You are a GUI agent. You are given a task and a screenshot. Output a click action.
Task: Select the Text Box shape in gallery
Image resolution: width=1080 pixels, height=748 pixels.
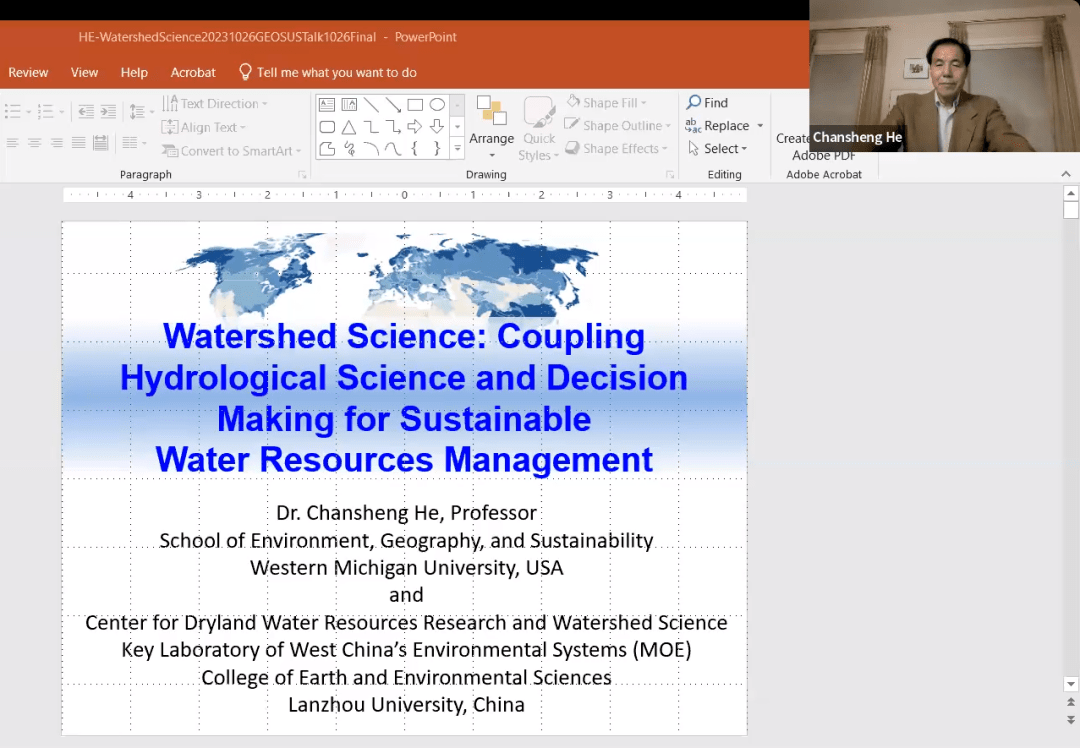tap(327, 105)
